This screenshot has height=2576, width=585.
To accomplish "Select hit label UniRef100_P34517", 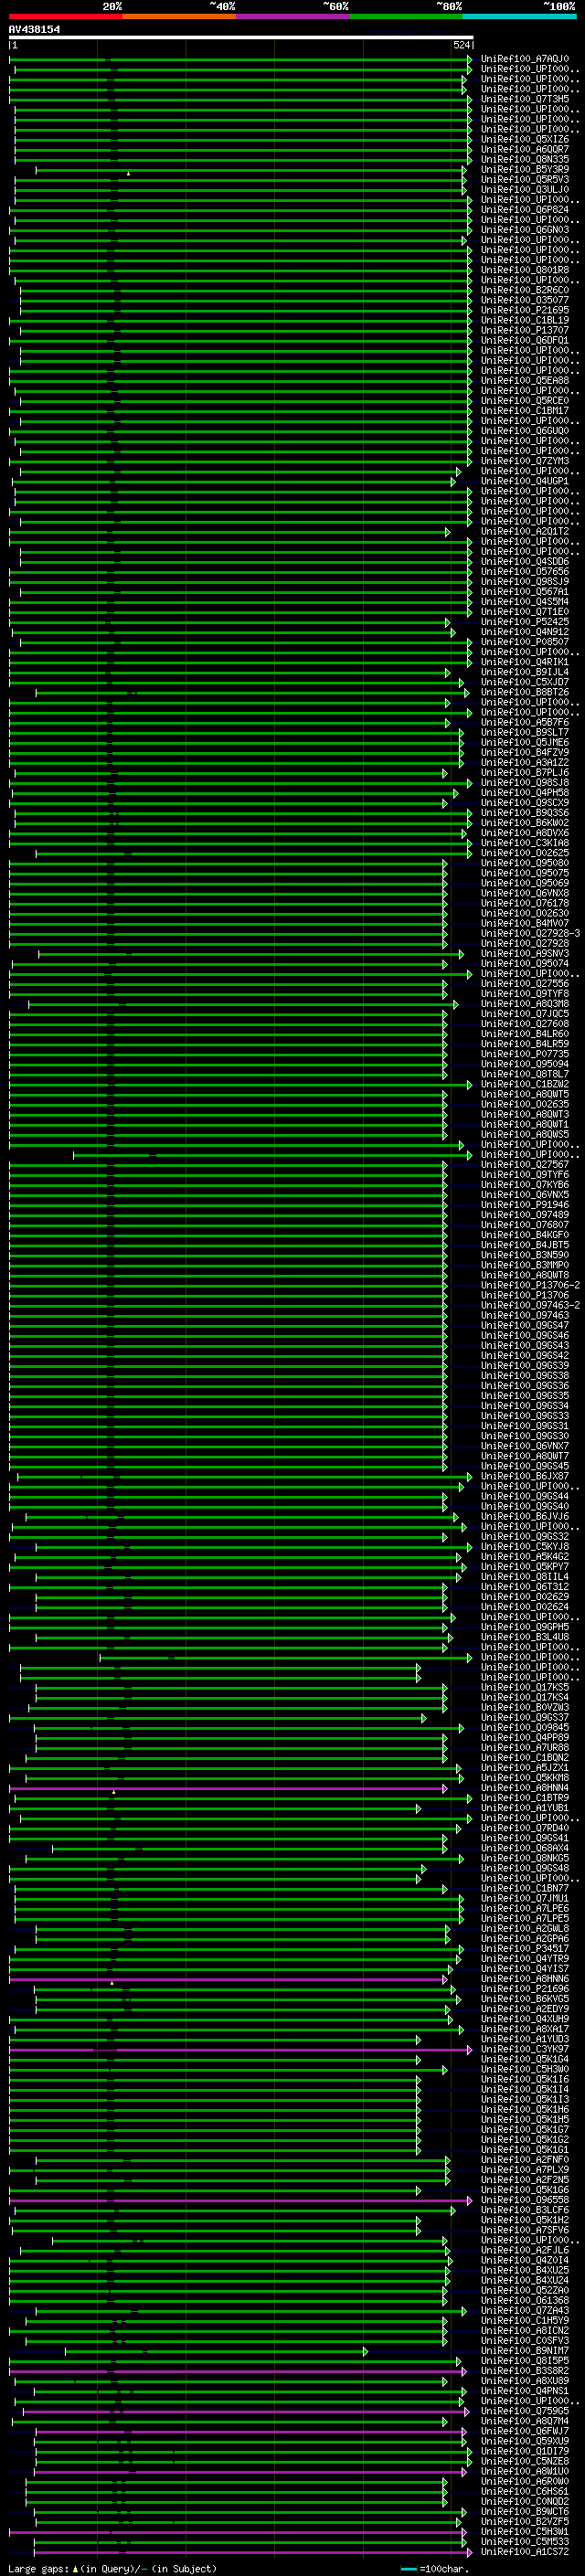I will pos(525,1948).
